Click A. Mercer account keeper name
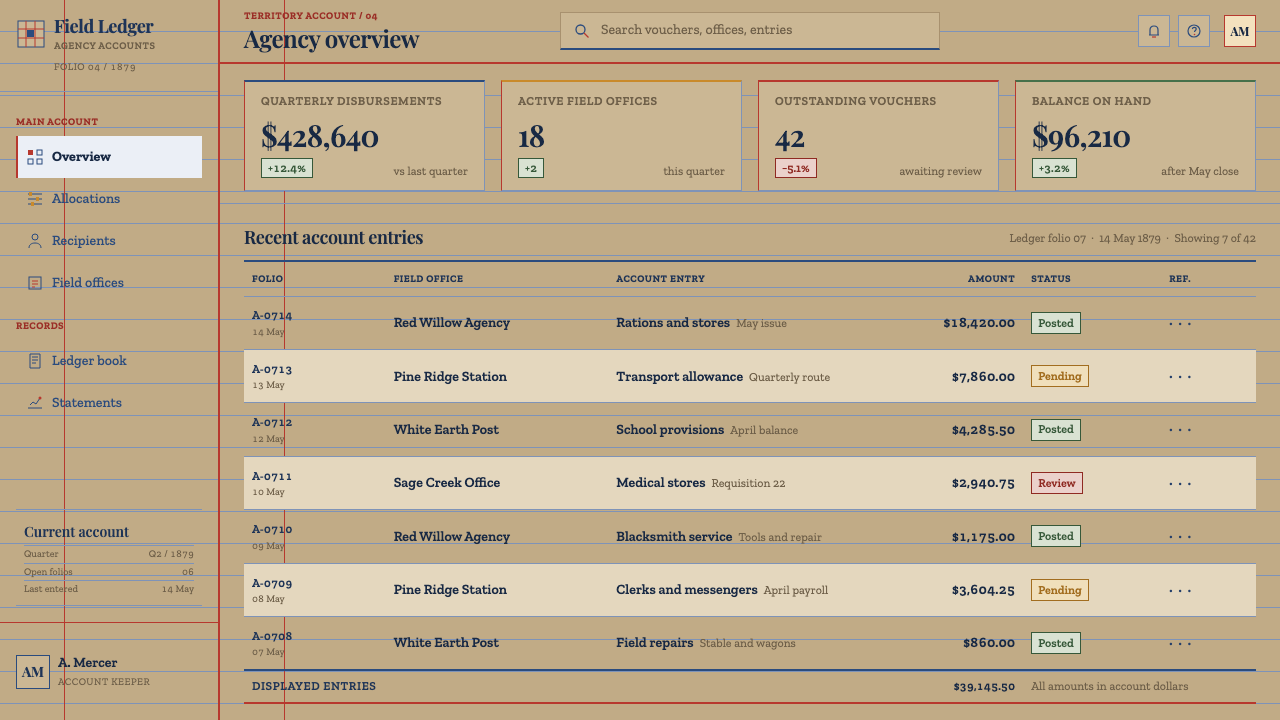This screenshot has width=1280, height=720. click(87, 663)
